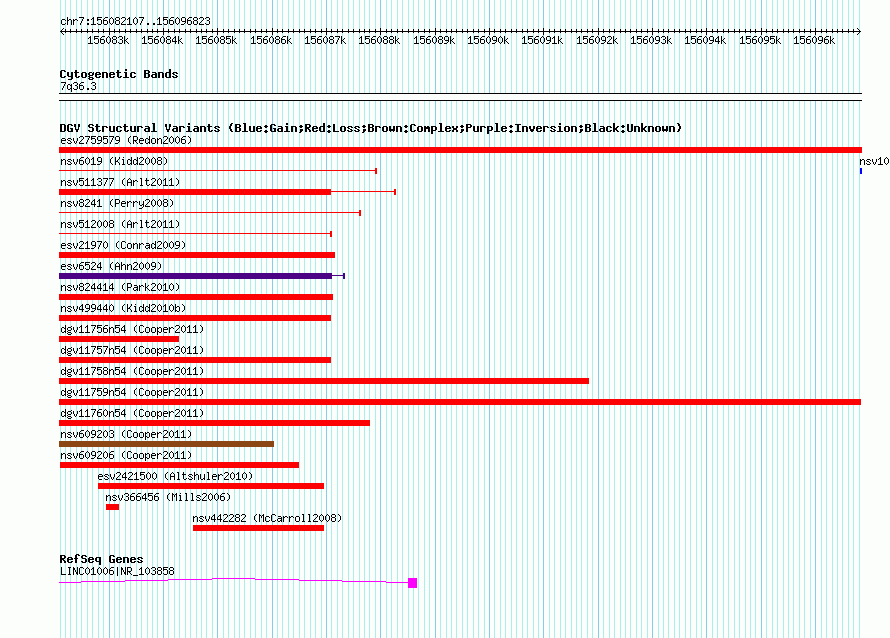Click the nsv511377 (Arlt2011) red bar
Image resolution: width=890 pixels, height=638 pixels.
(195, 192)
